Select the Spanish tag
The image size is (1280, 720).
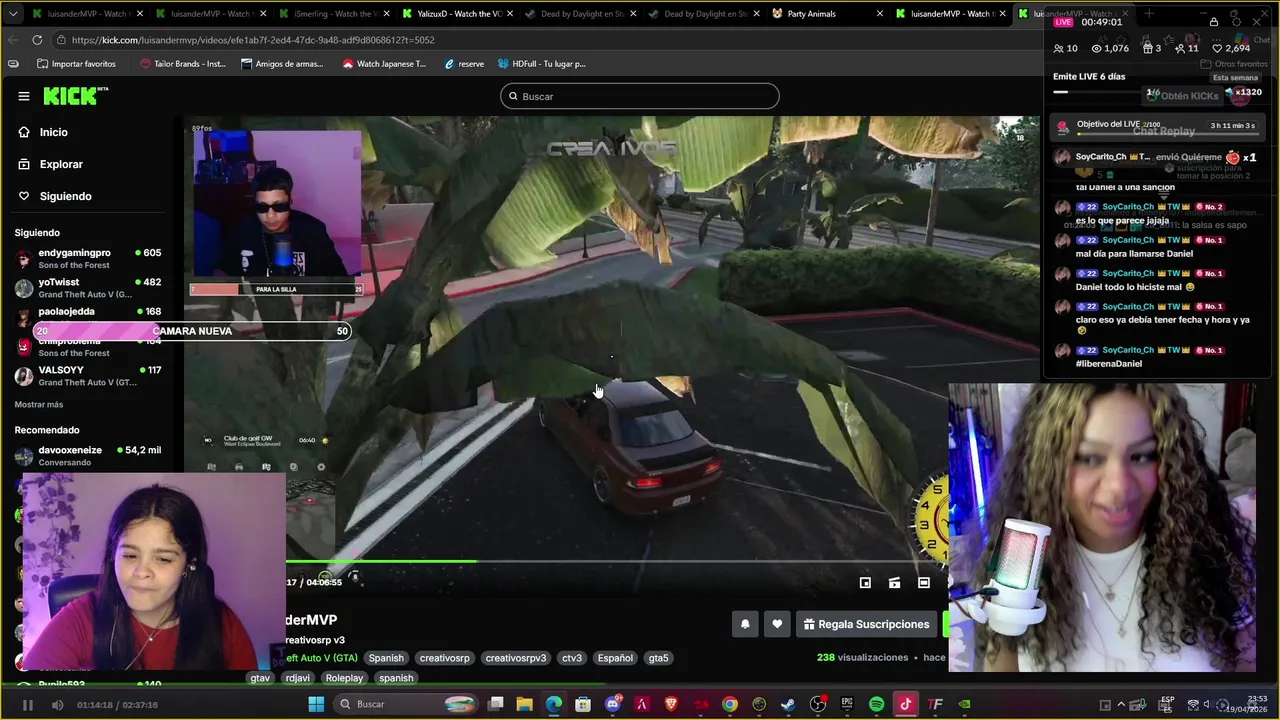tap(386, 658)
